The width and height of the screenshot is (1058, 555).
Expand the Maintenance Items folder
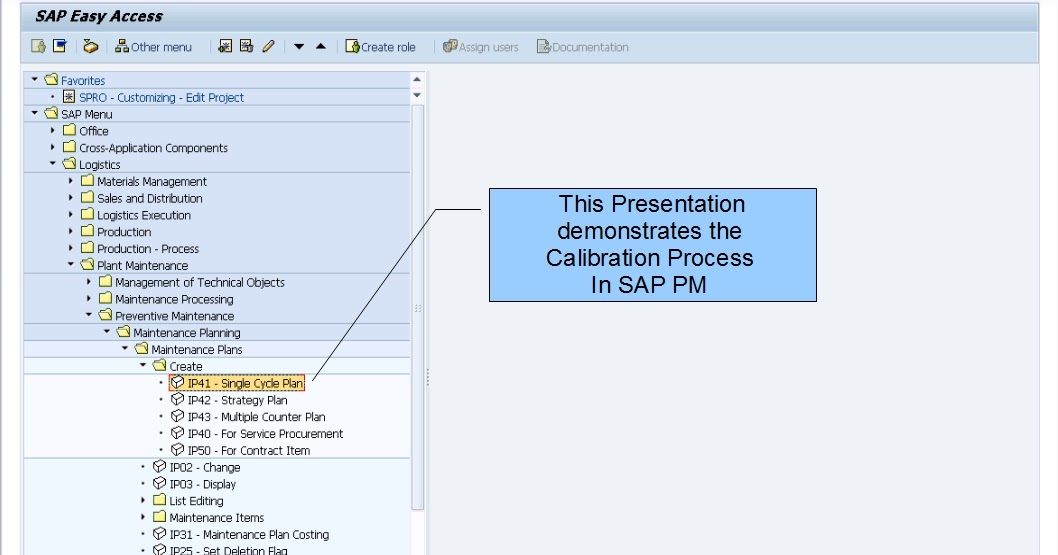[142, 517]
